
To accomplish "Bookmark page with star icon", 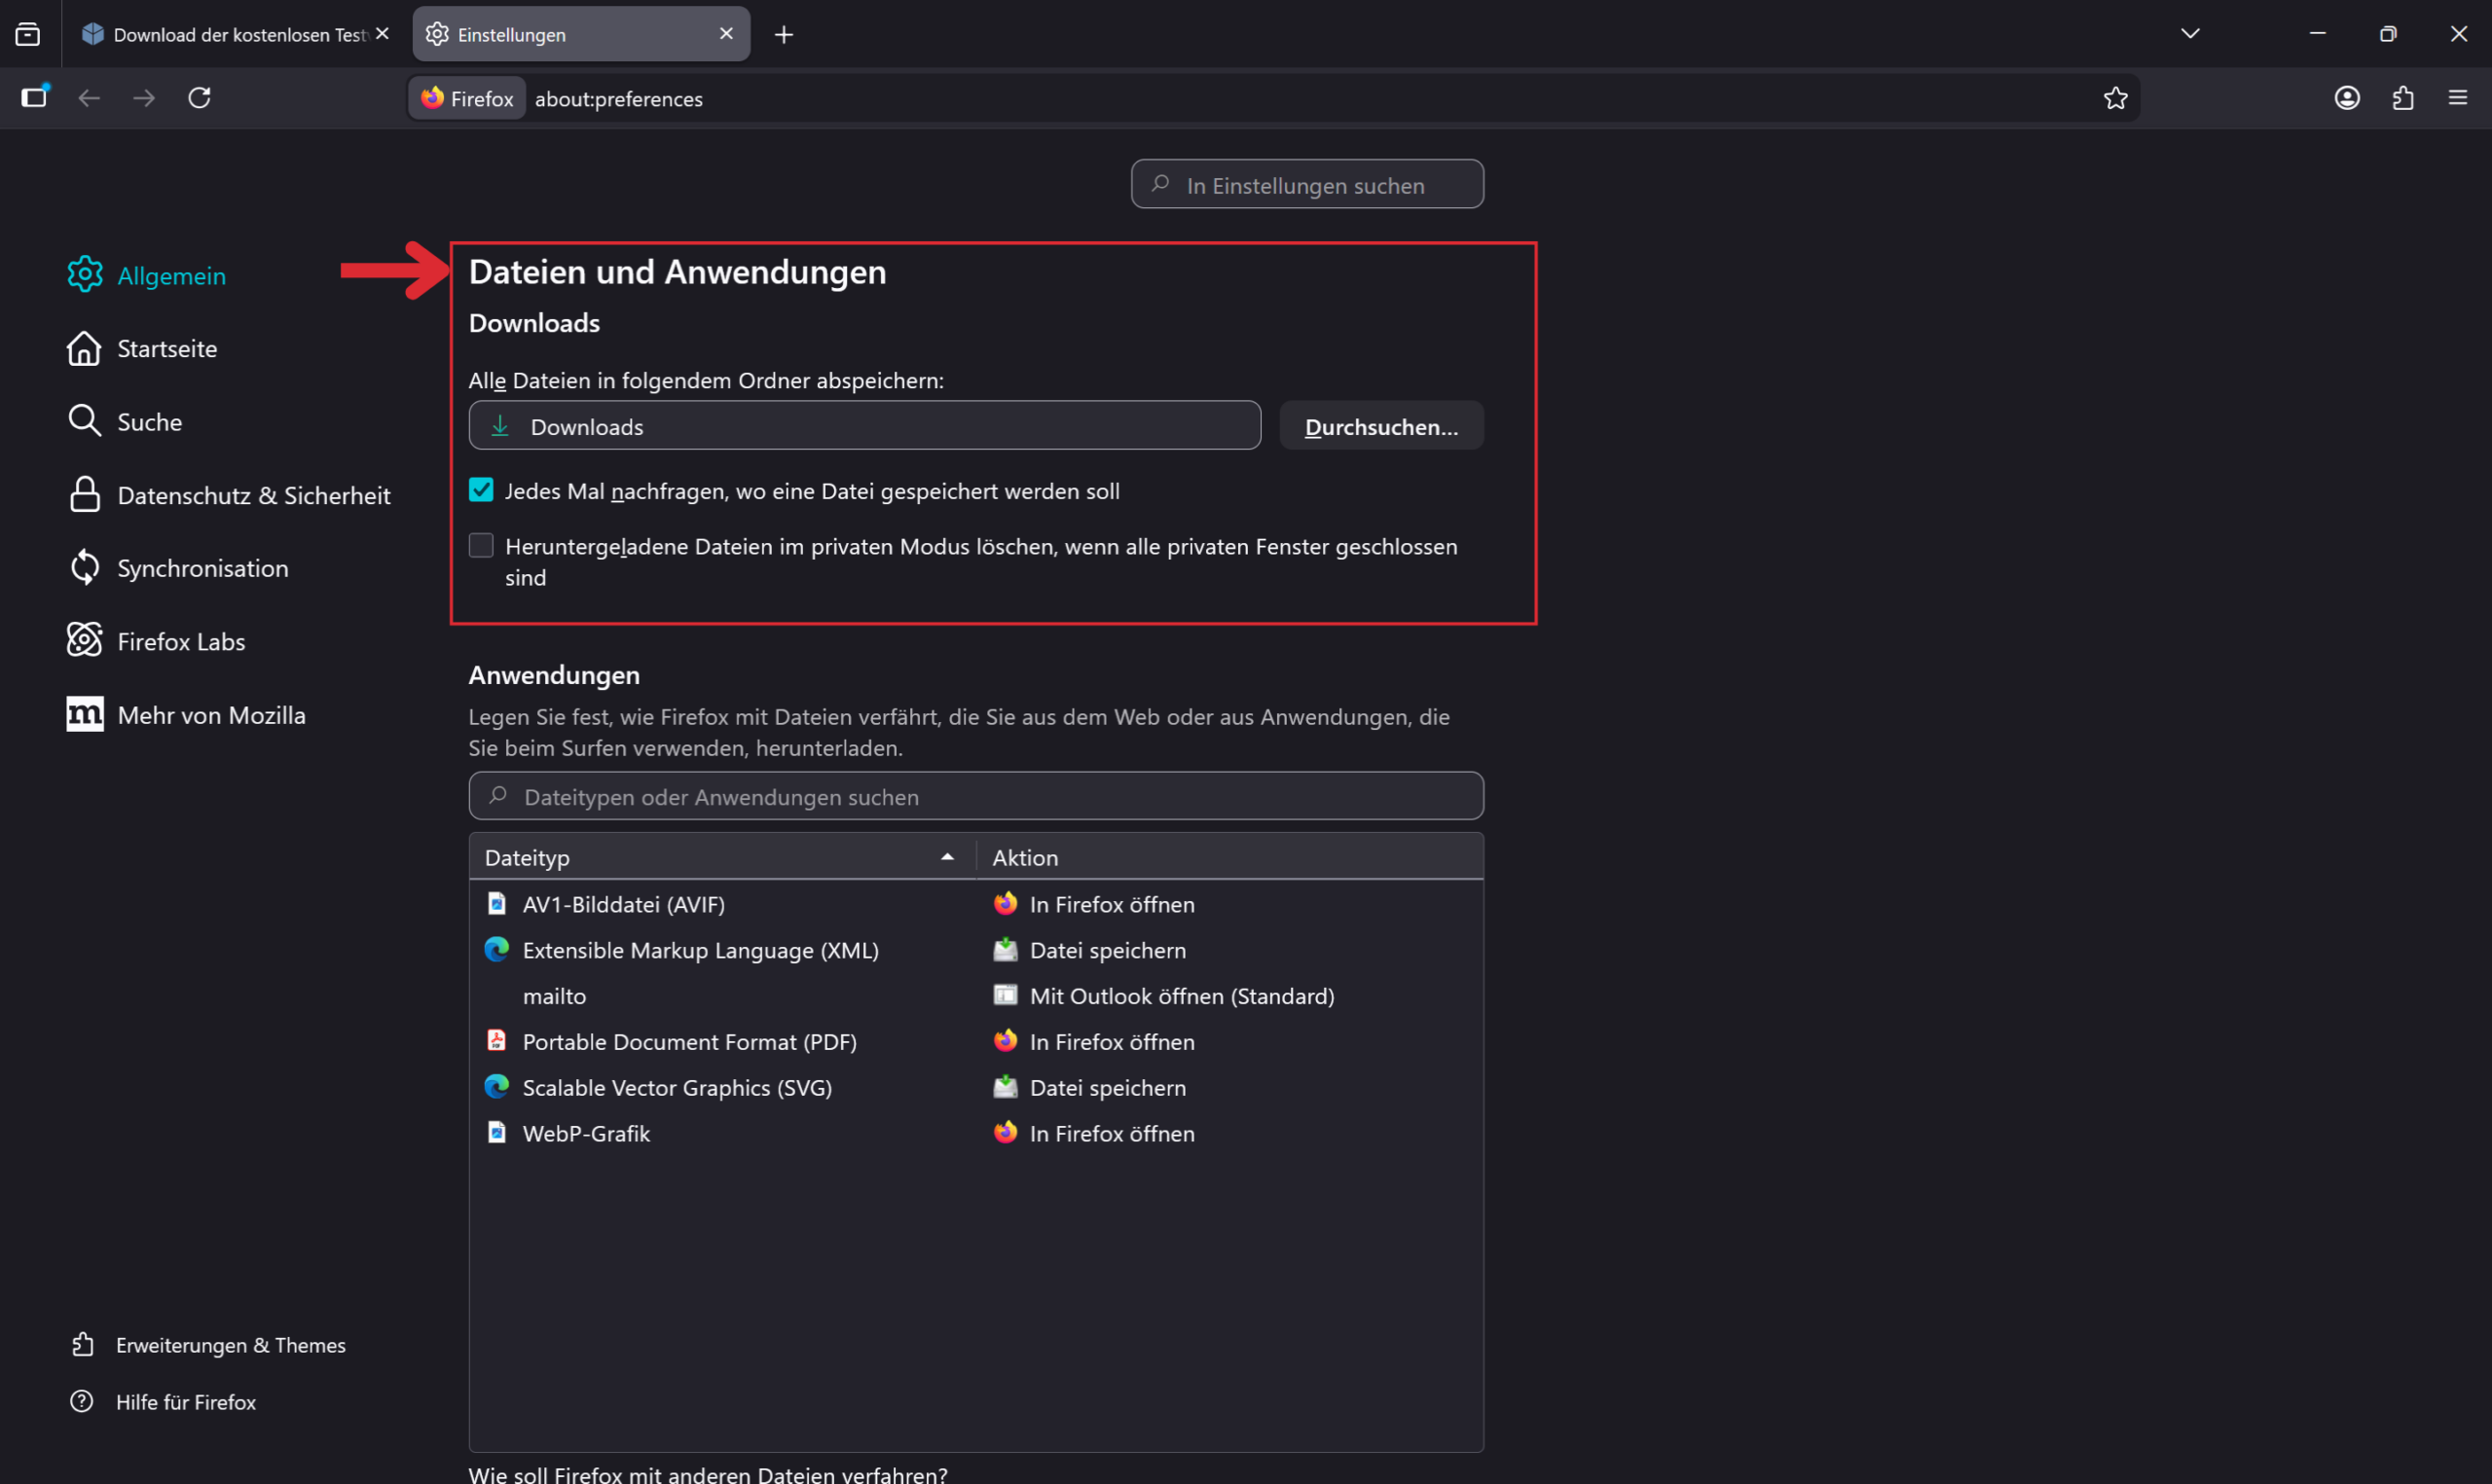I will click(2115, 98).
